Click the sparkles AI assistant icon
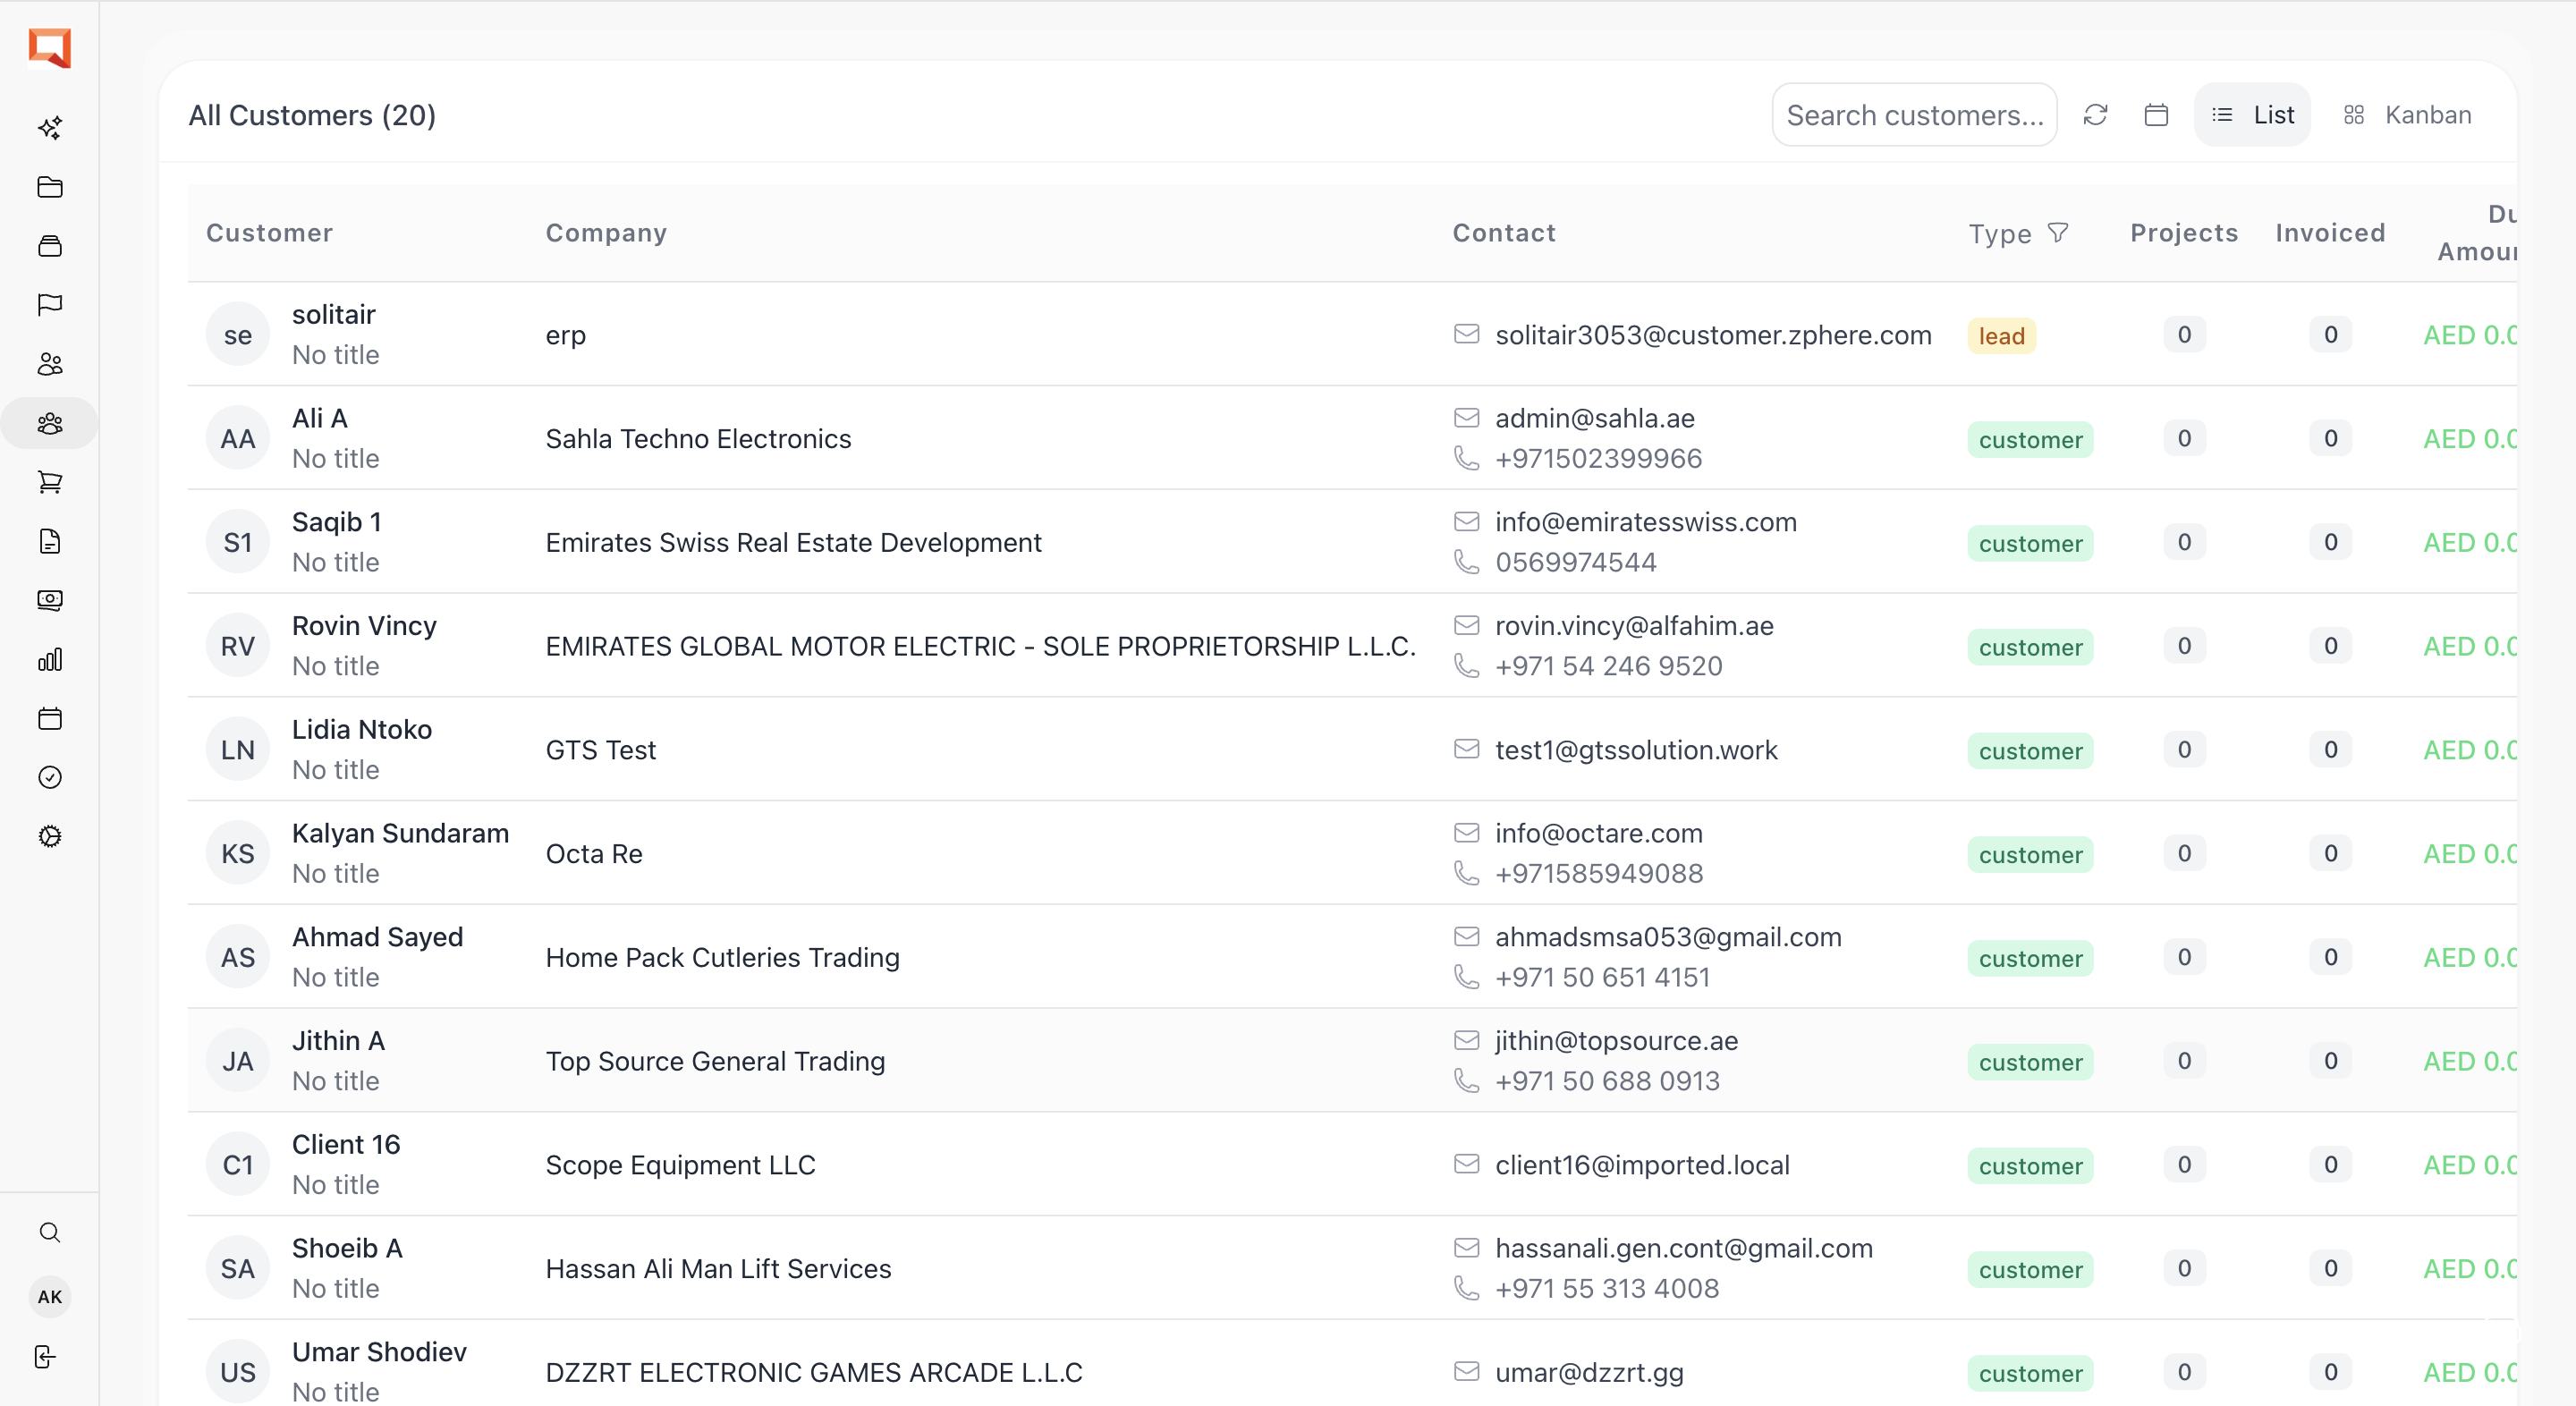The width and height of the screenshot is (2576, 1406). 49,128
